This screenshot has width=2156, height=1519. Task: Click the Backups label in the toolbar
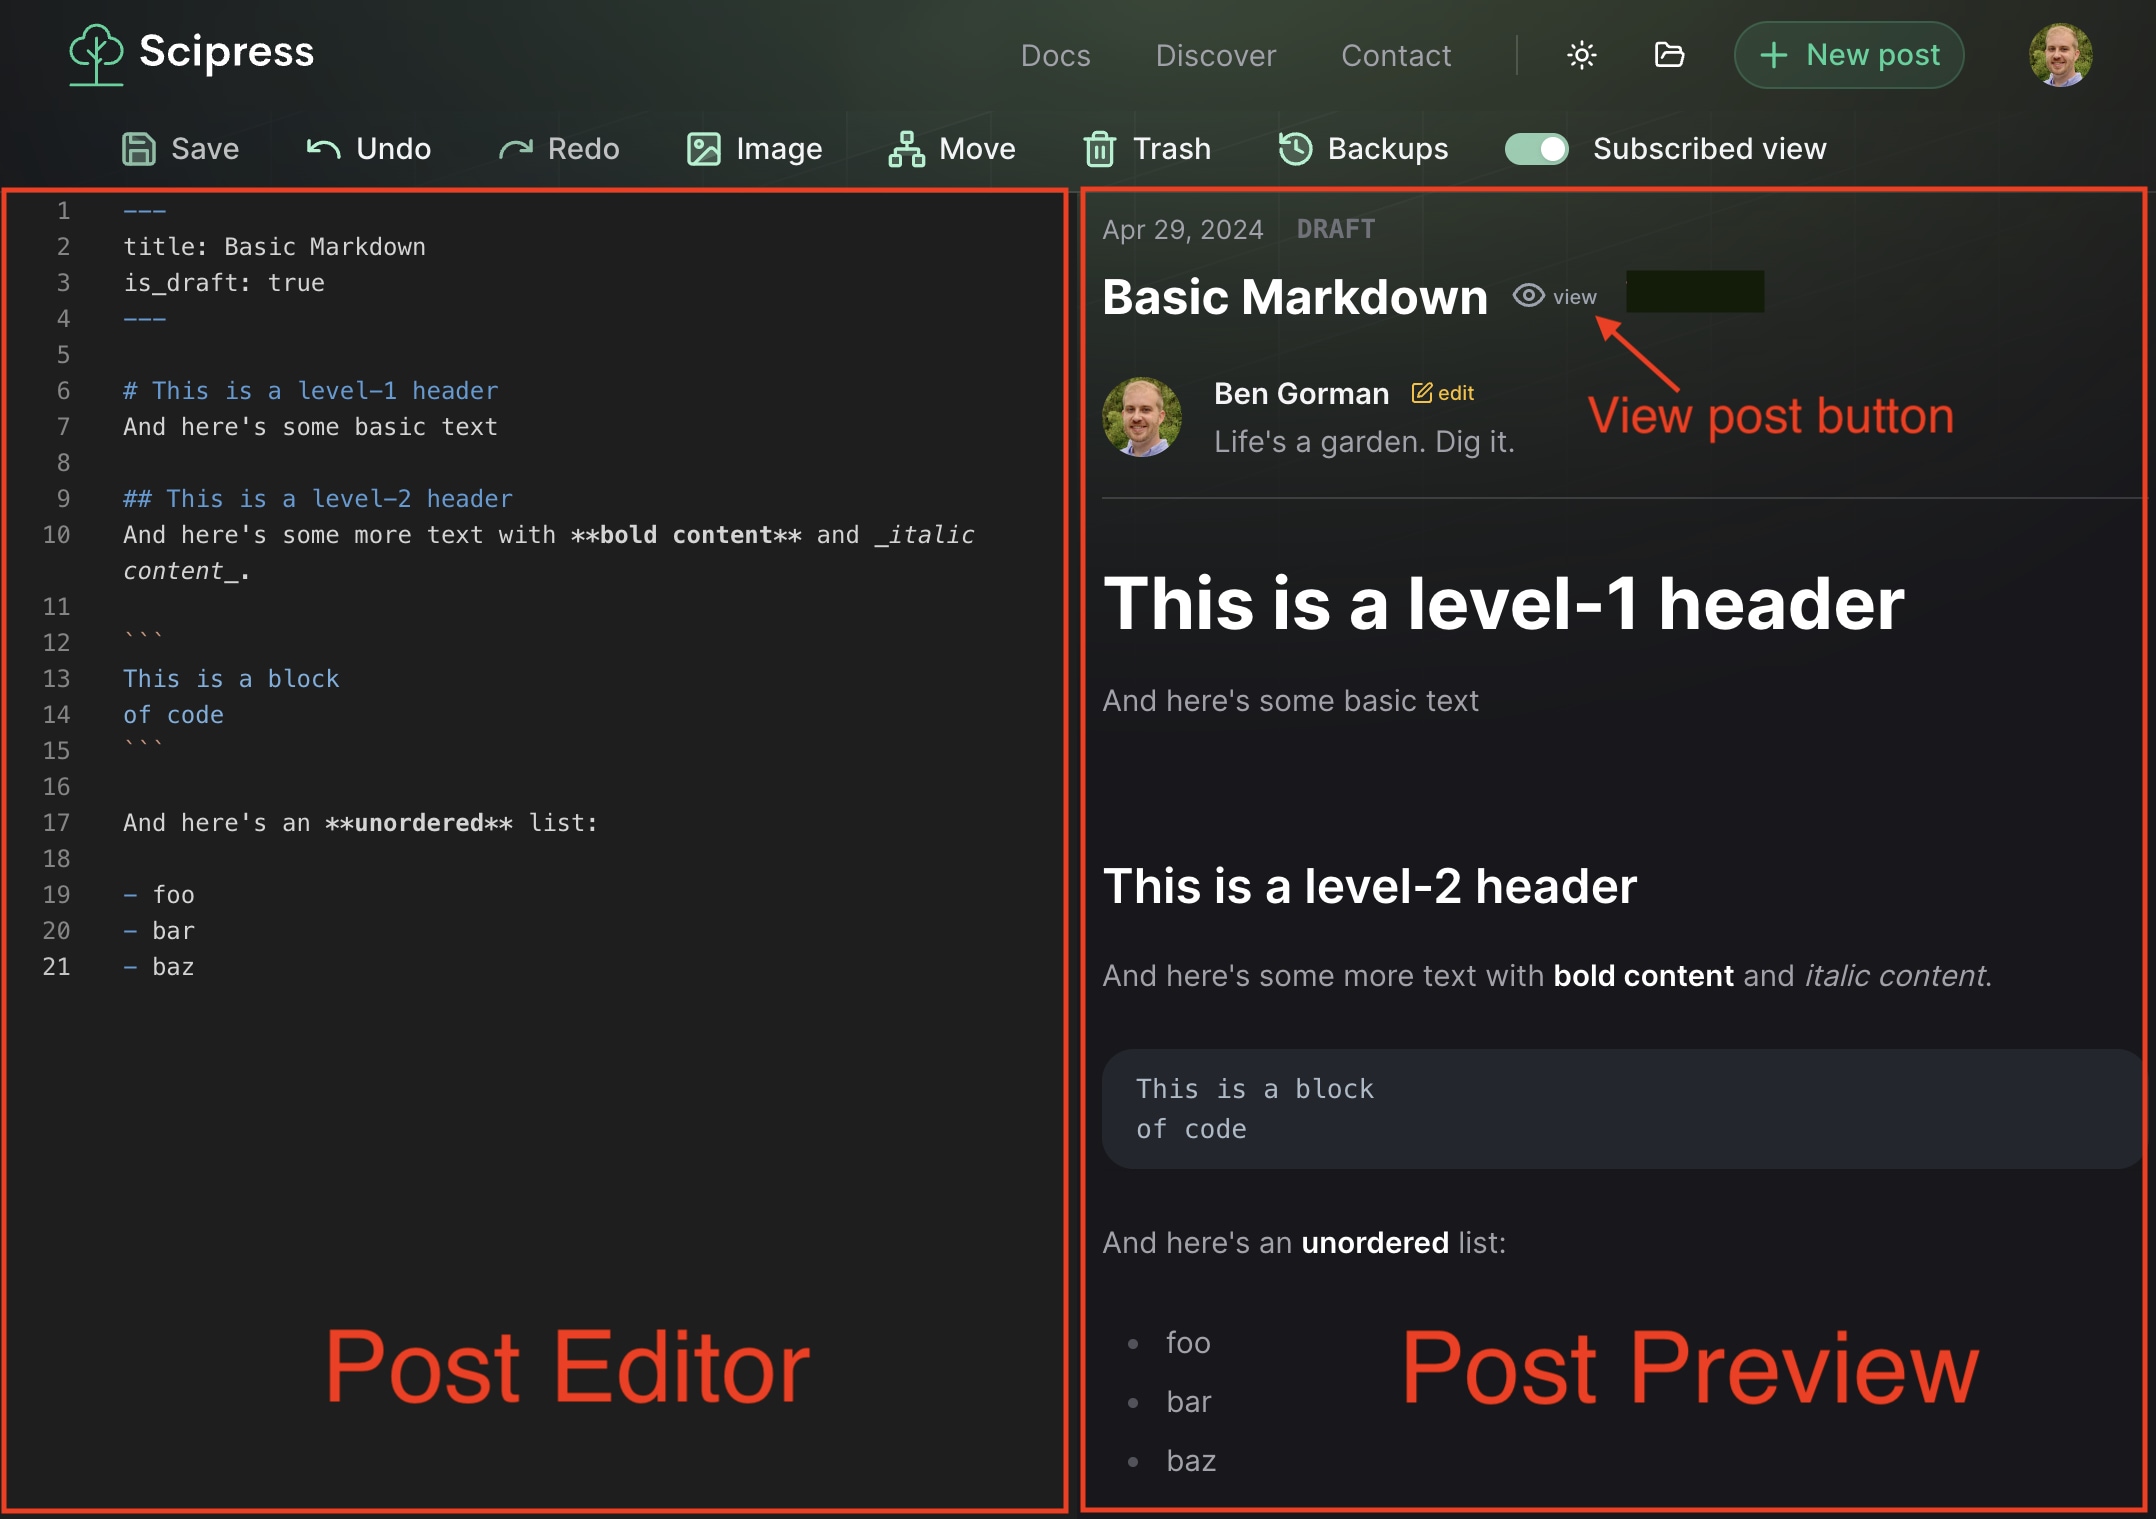pyautogui.click(x=1388, y=149)
